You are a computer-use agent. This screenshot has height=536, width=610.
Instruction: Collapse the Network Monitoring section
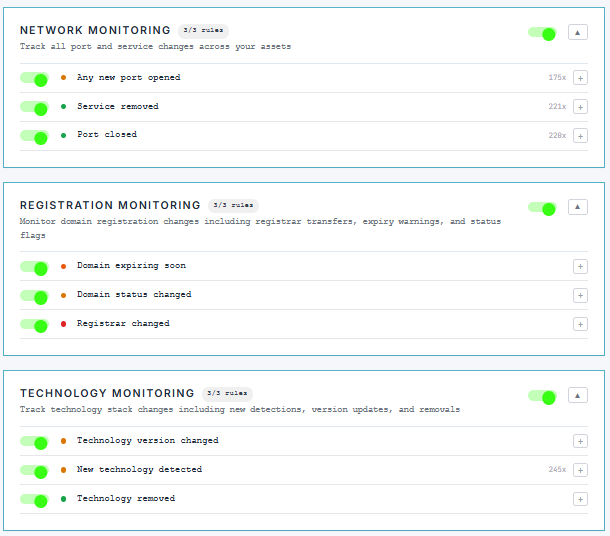(x=578, y=32)
